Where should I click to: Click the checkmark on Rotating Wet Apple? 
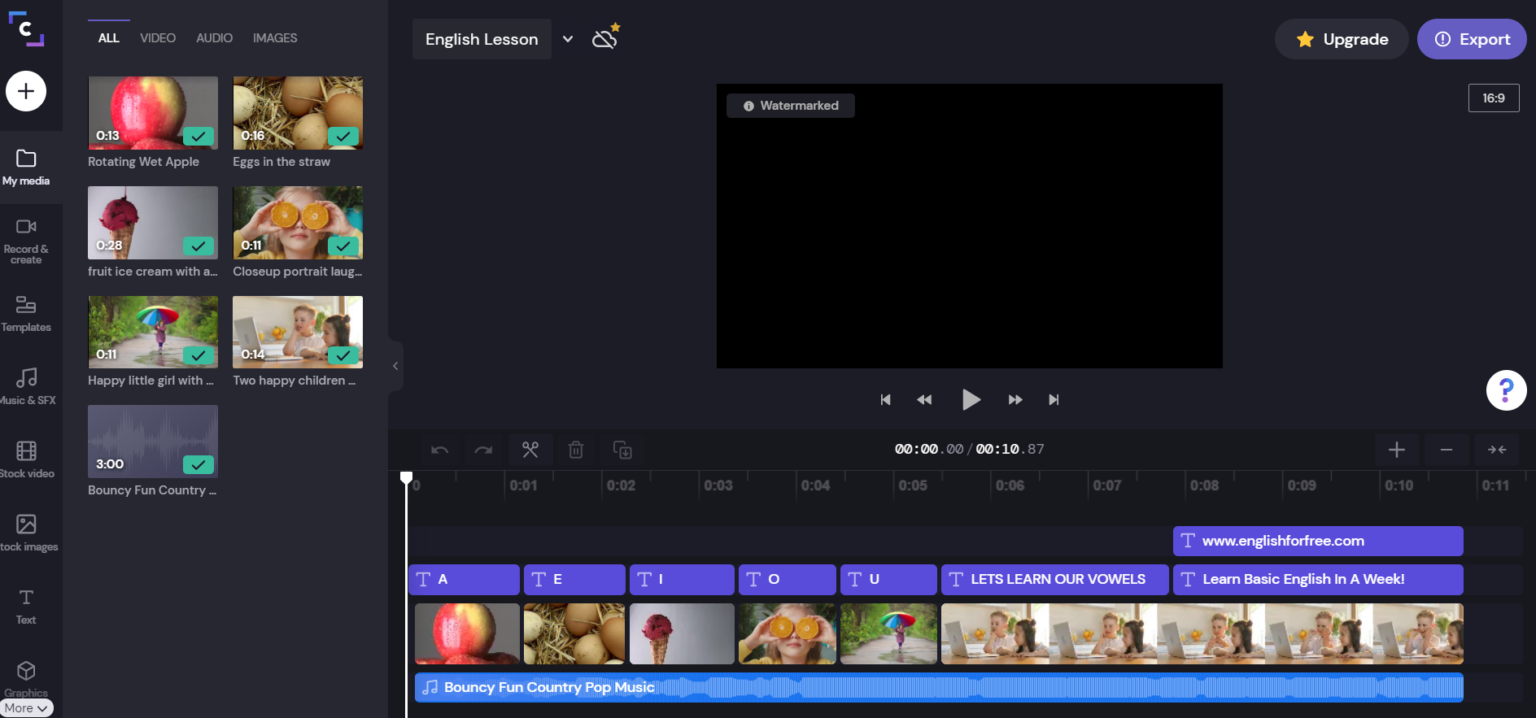point(198,136)
